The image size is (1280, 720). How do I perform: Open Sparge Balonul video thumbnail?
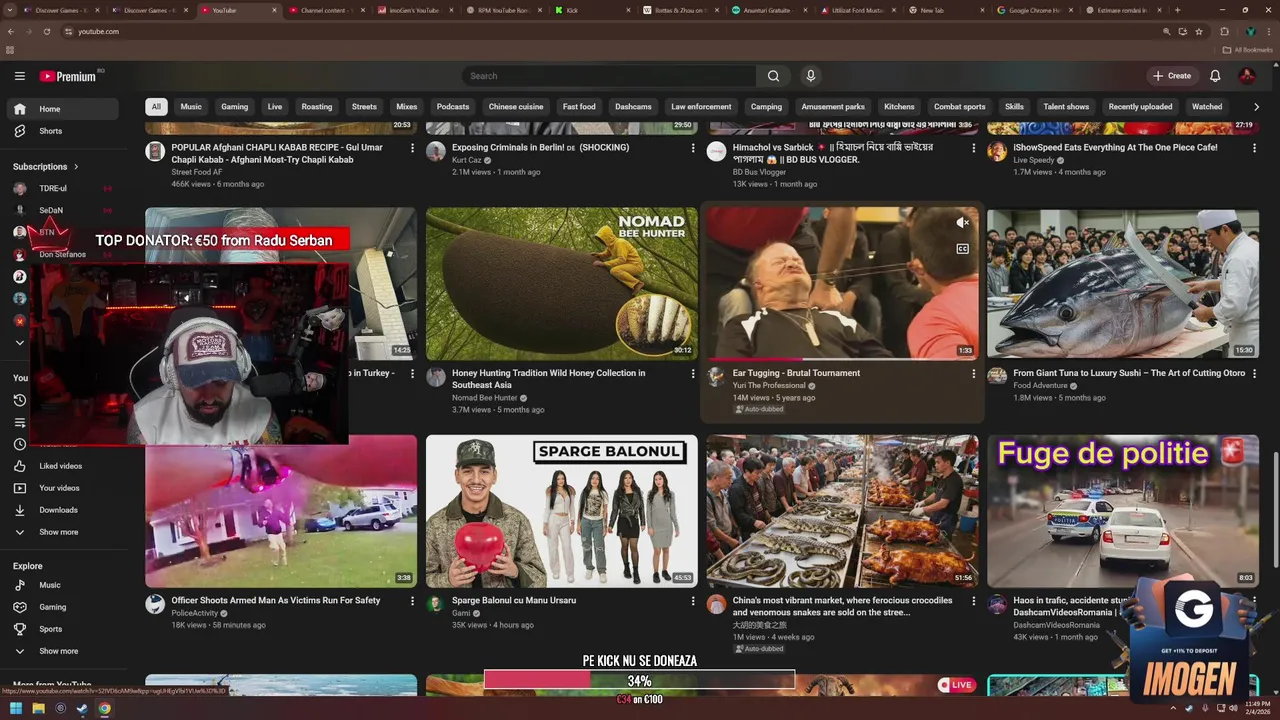(562, 511)
